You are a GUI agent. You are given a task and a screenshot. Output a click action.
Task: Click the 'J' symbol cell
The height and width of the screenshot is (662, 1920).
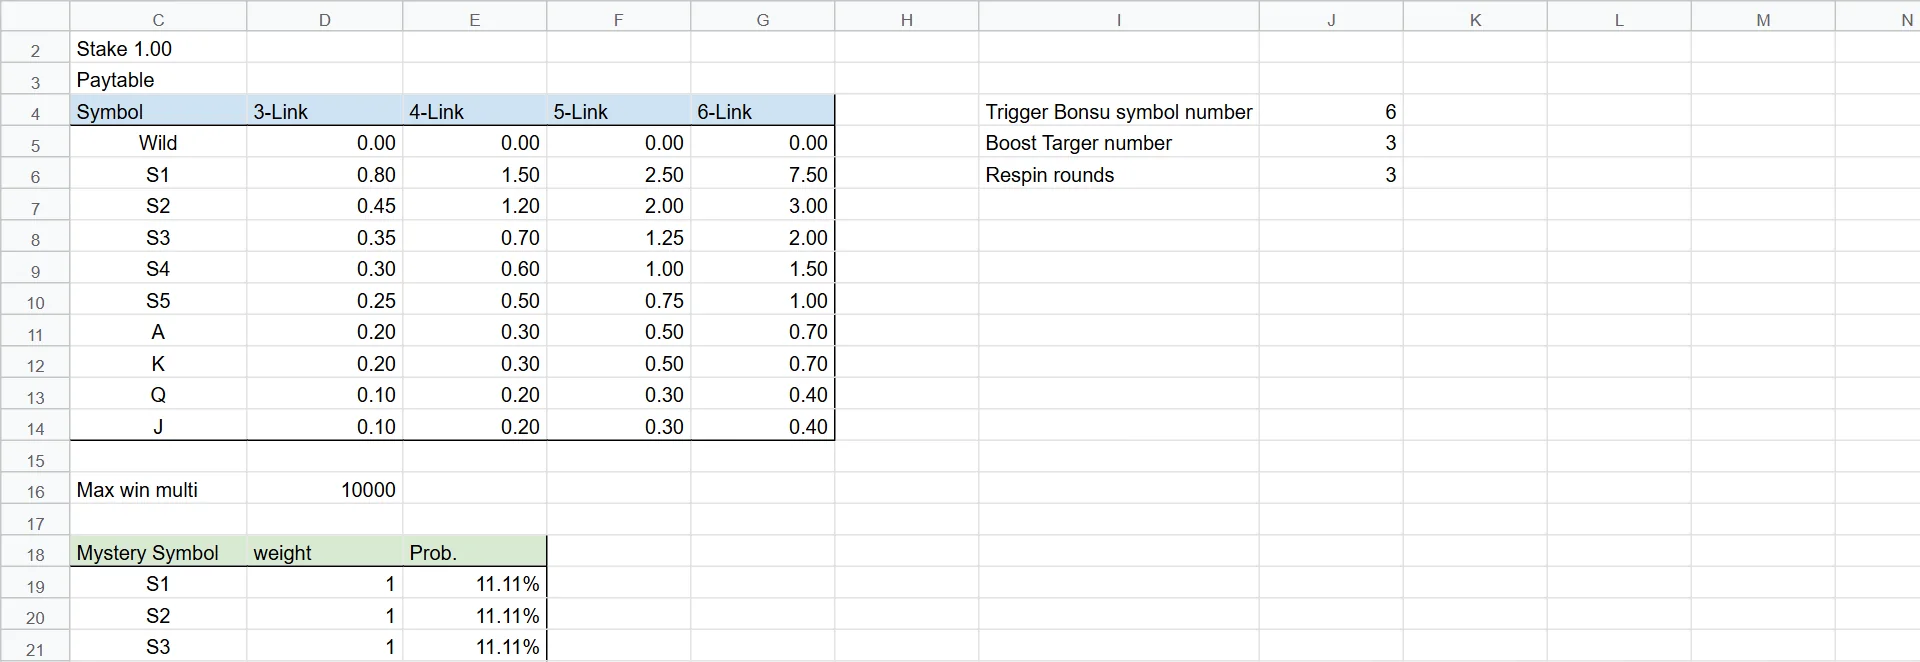click(158, 427)
